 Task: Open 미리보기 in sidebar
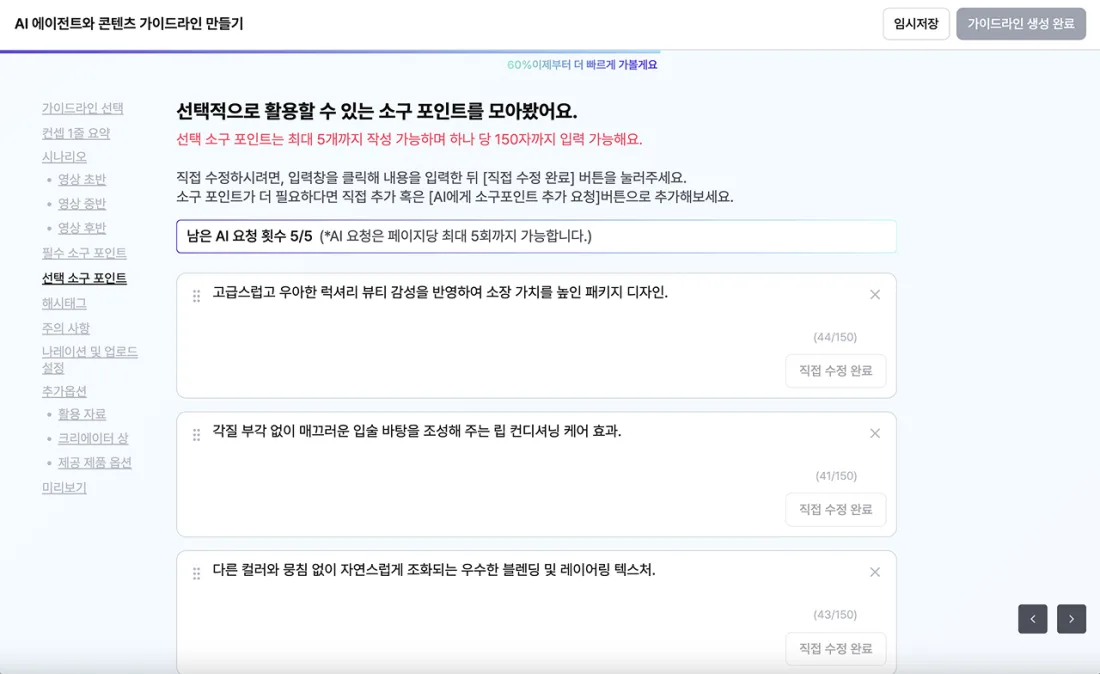(x=64, y=488)
